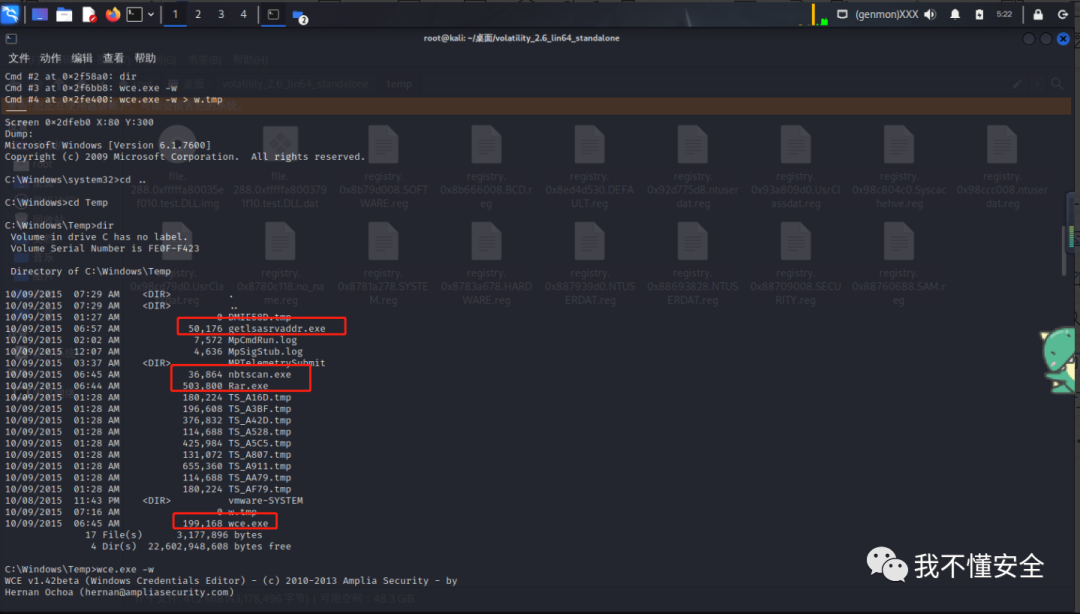Click the 'C:\Windows\Temp>wce.exe -w' prompt line
The height and width of the screenshot is (614, 1080).
pyautogui.click(x=79, y=569)
